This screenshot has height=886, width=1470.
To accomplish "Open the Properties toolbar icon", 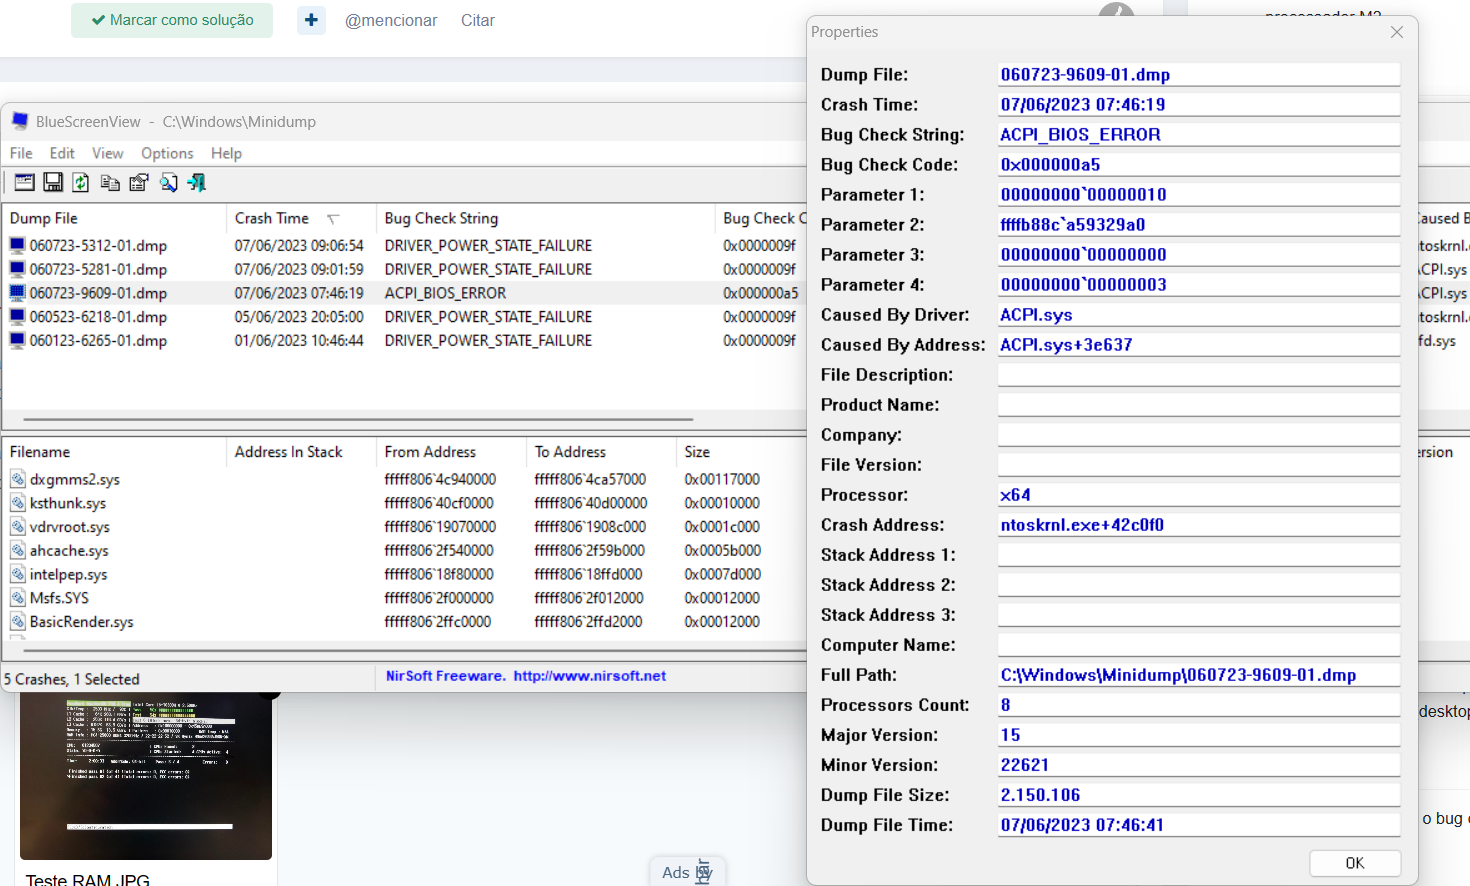I will coord(139,182).
